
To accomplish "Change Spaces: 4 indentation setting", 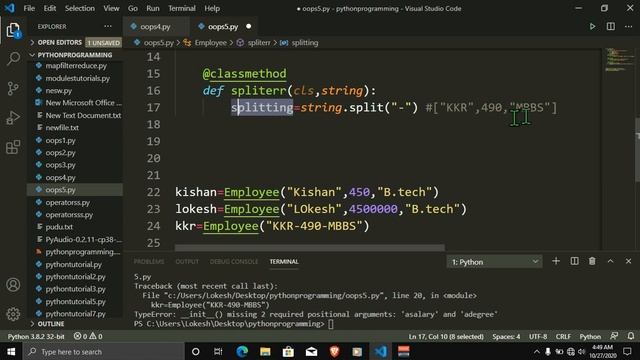I will 506,336.
